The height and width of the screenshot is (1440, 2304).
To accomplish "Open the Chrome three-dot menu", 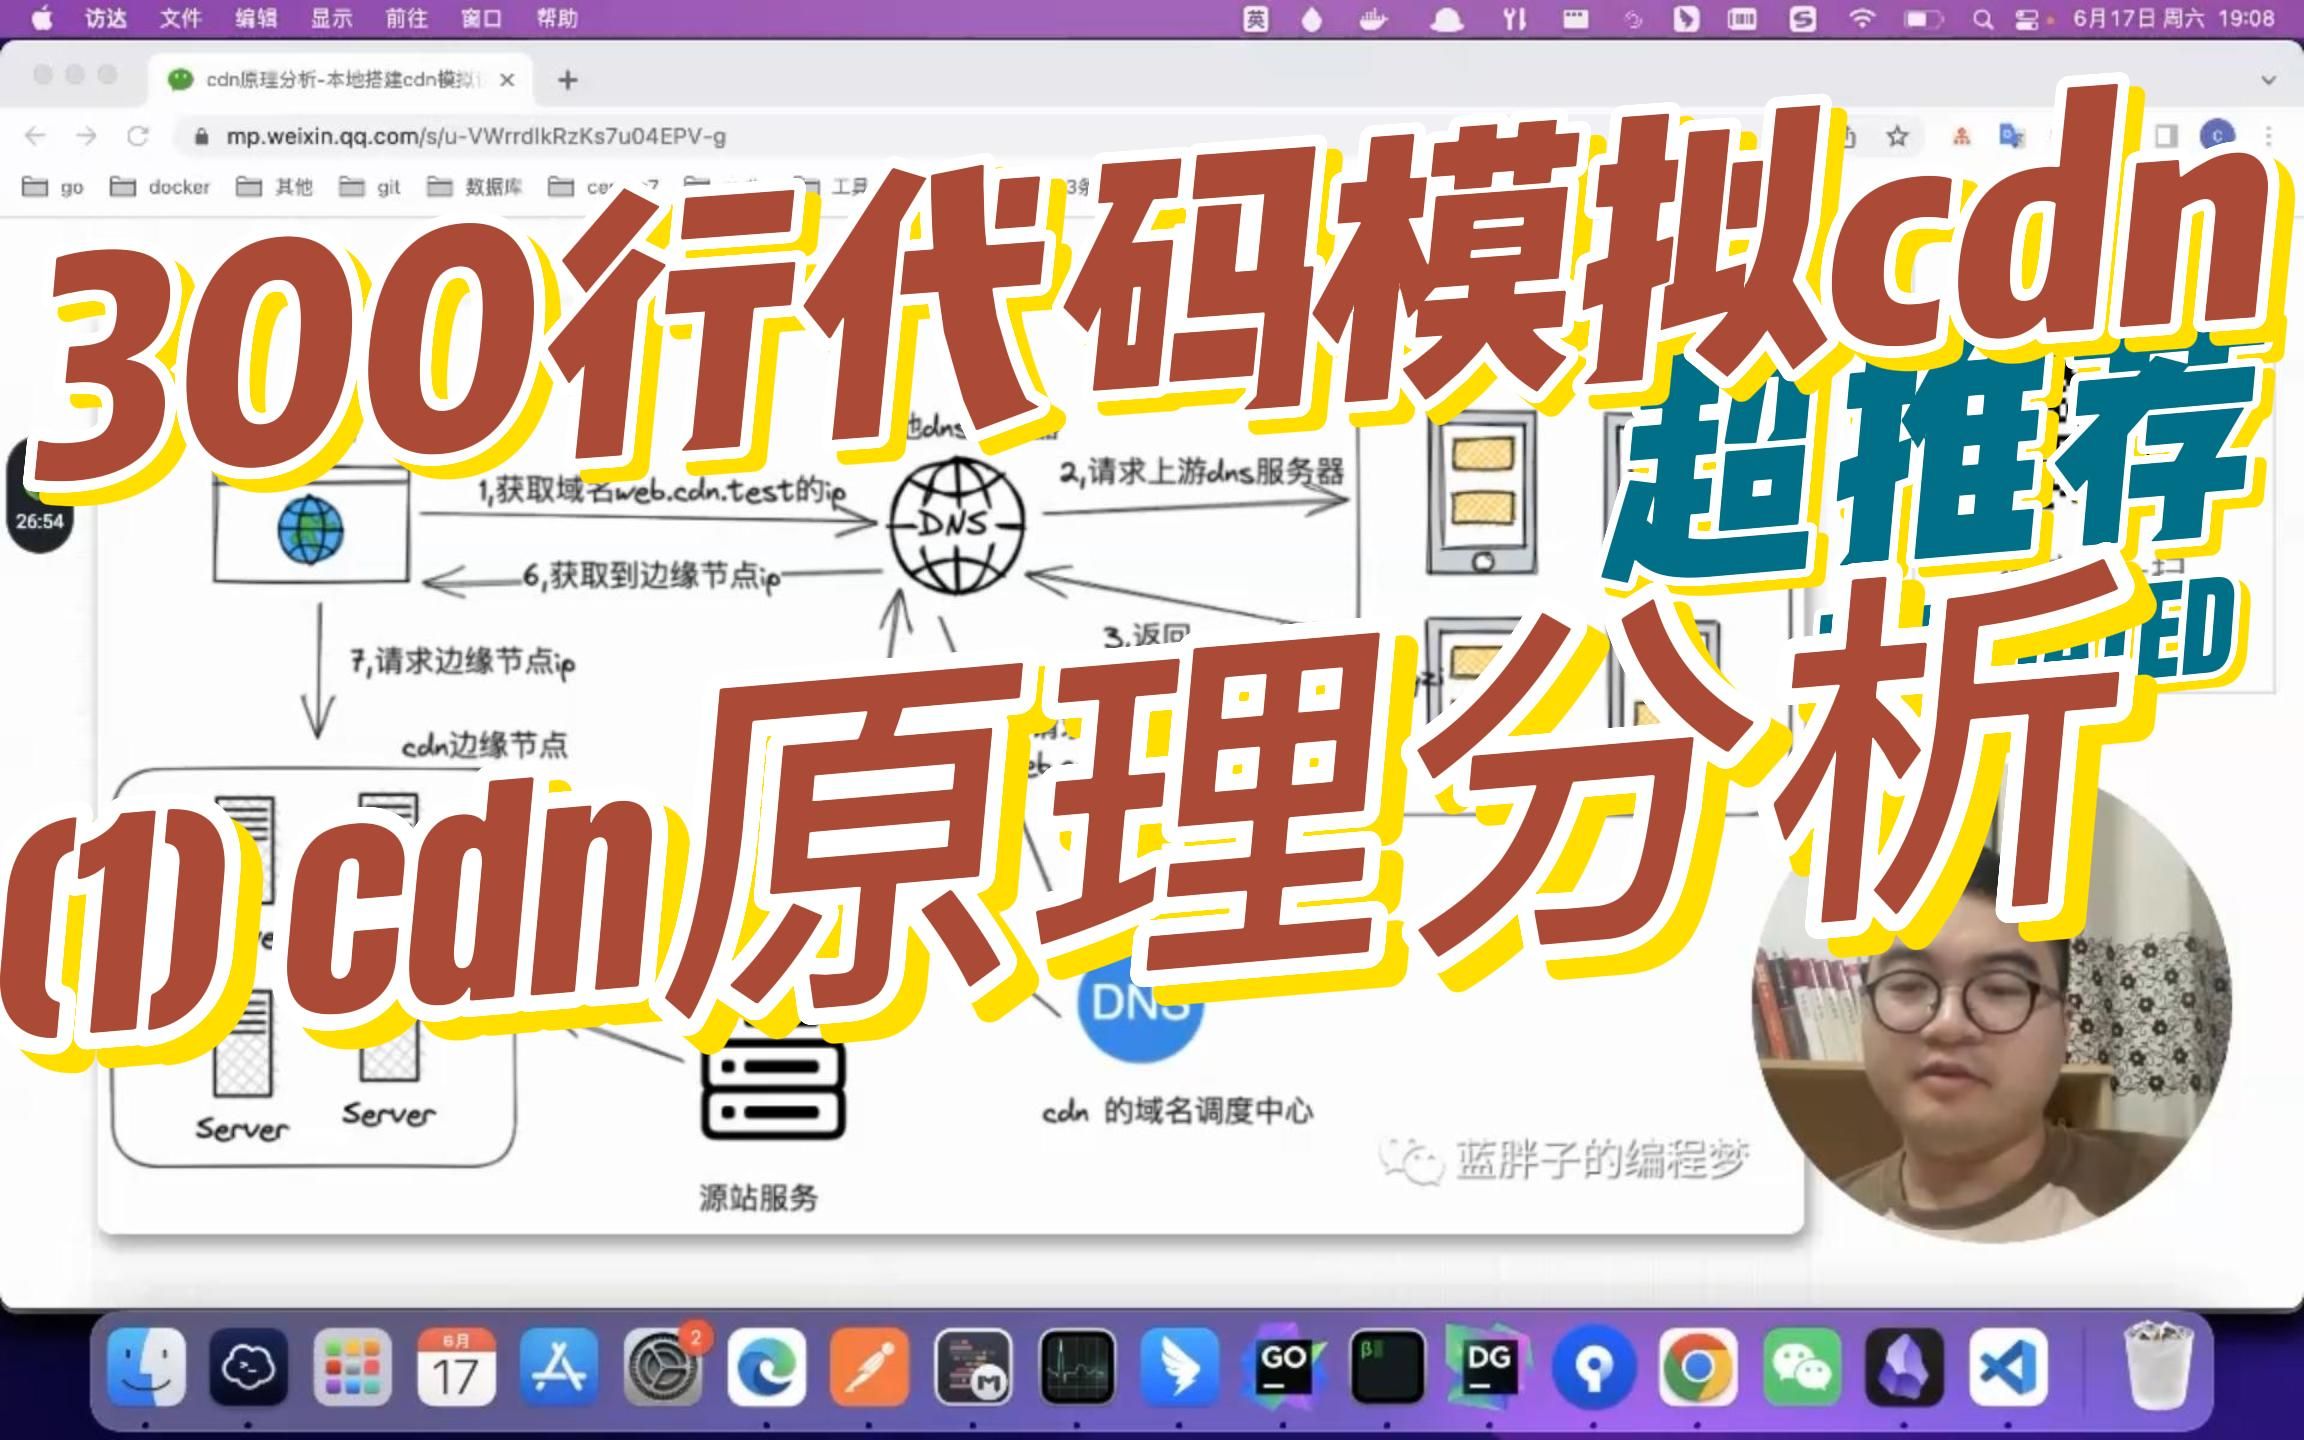I will (2269, 136).
